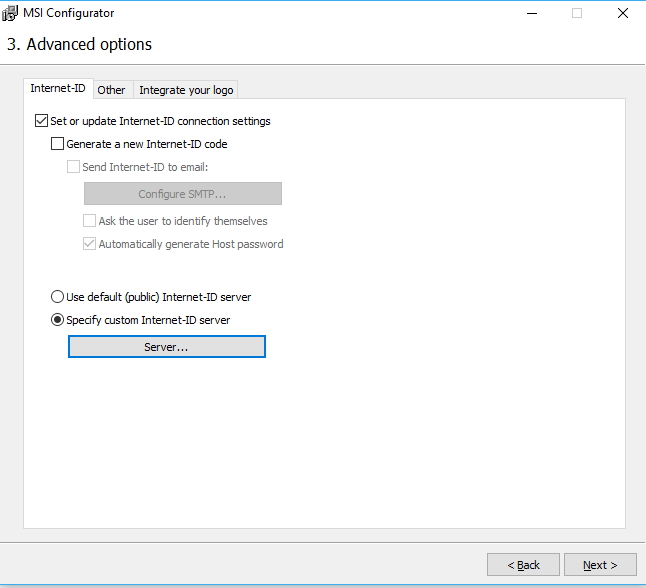Click the maximize window button
This screenshot has height=588, width=646.
click(x=576, y=14)
